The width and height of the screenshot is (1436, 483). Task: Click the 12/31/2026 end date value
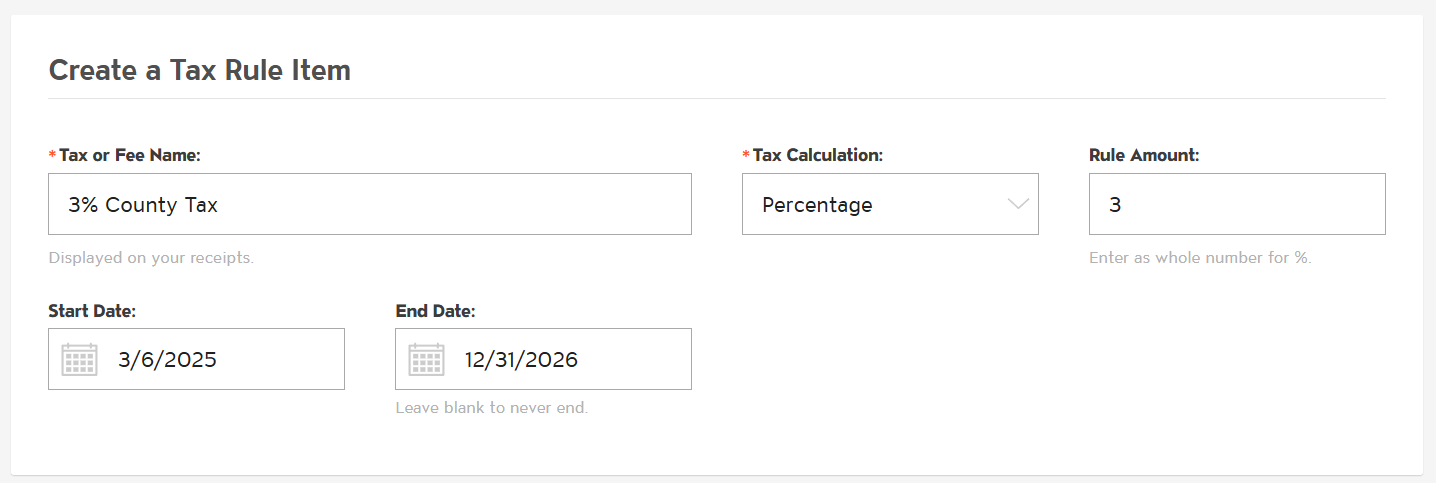point(521,359)
